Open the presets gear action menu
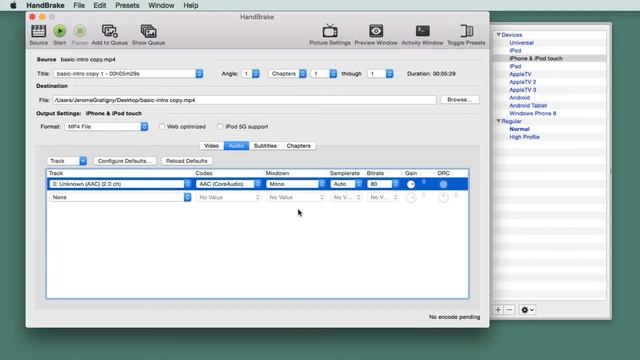Image resolution: width=640 pixels, height=360 pixels. (527, 310)
